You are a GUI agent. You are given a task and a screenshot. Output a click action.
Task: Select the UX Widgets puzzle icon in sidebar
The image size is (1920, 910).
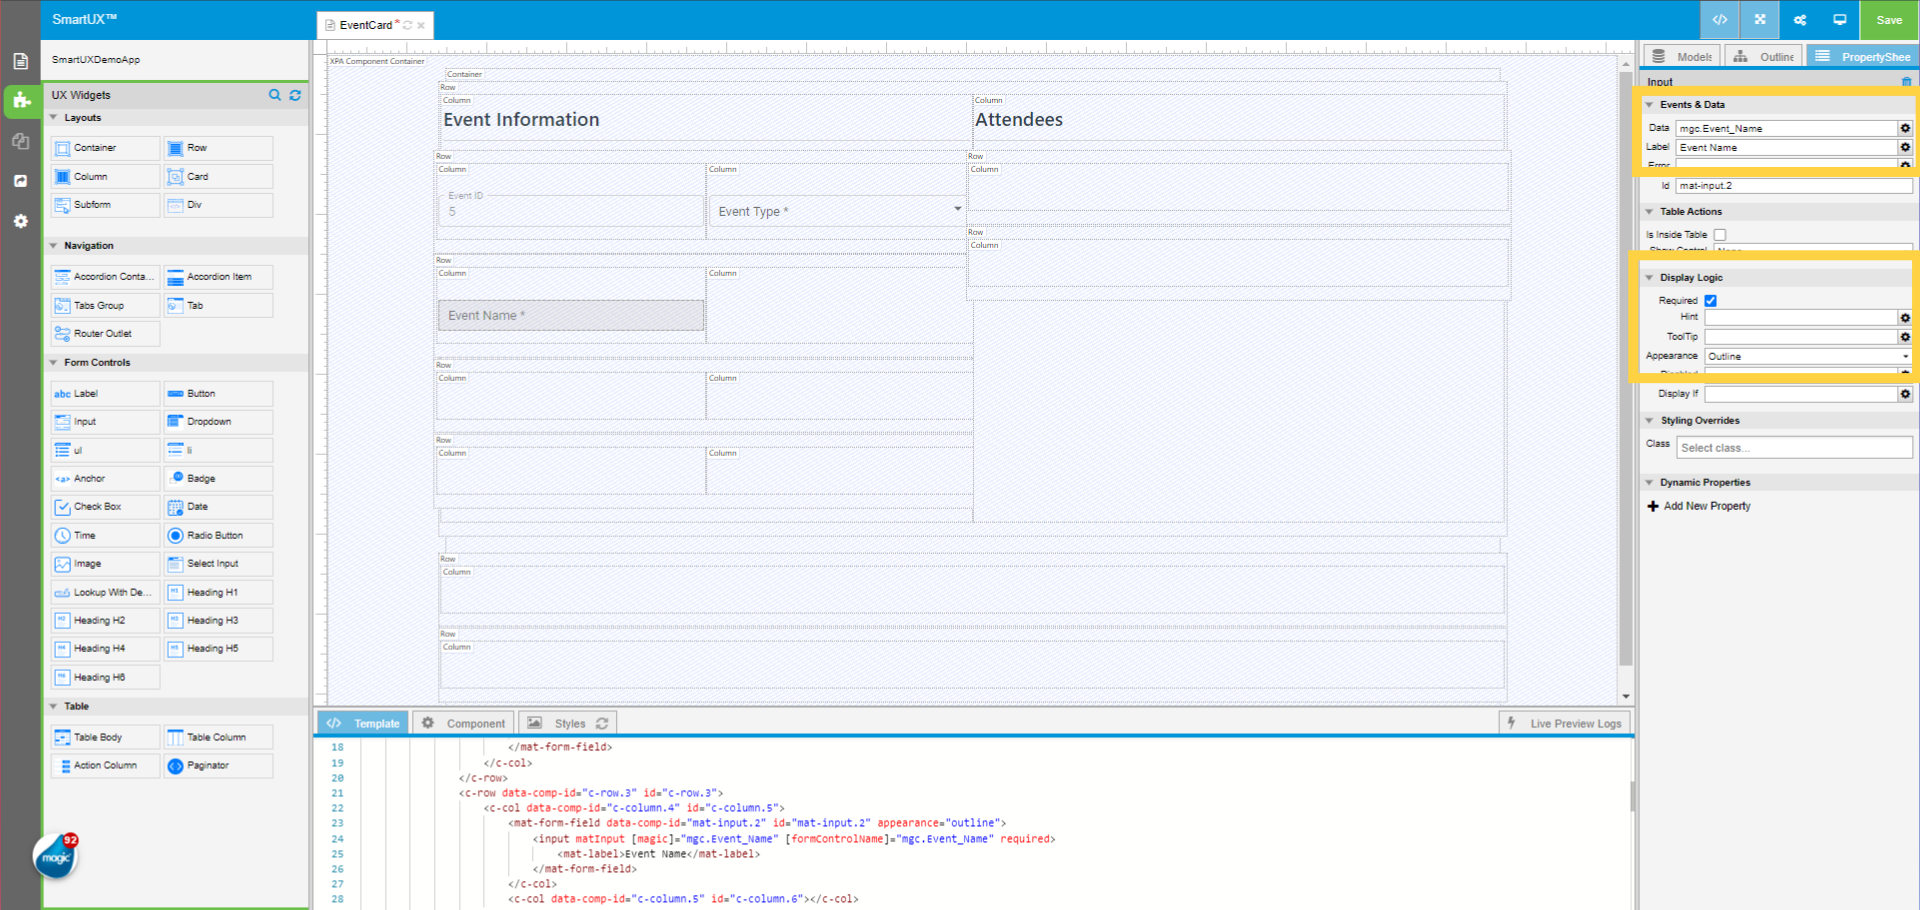(x=21, y=101)
